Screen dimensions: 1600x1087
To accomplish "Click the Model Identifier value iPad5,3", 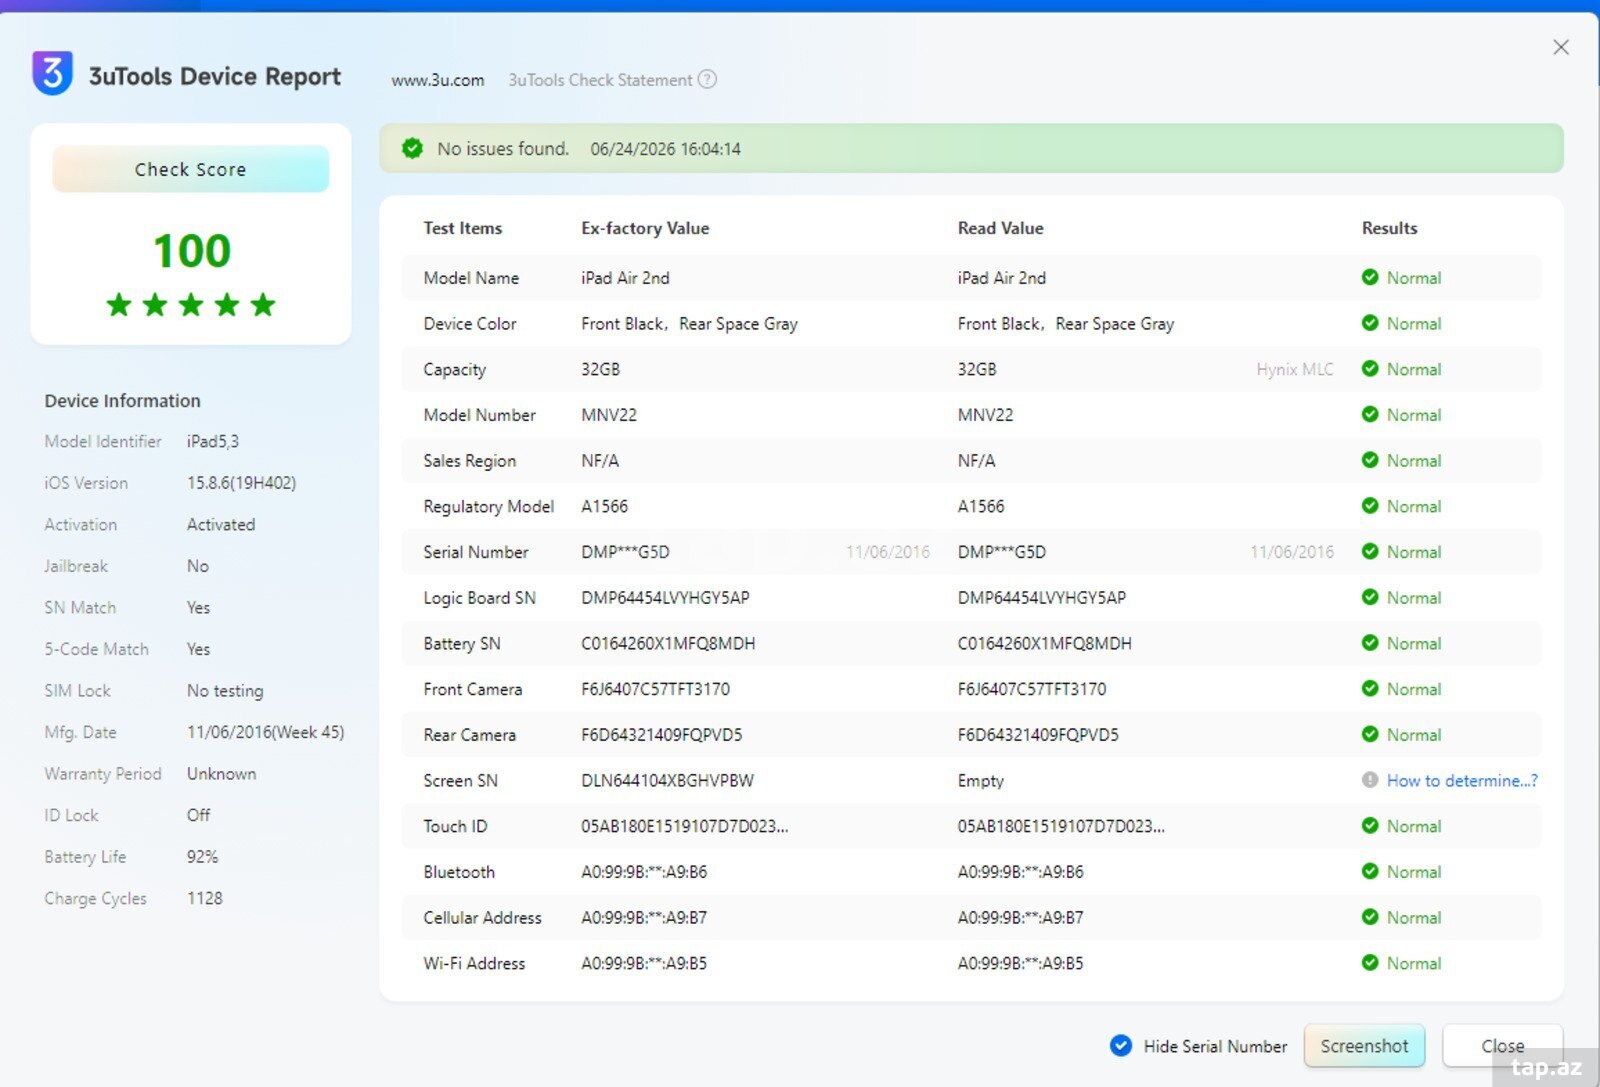I will tap(213, 442).
